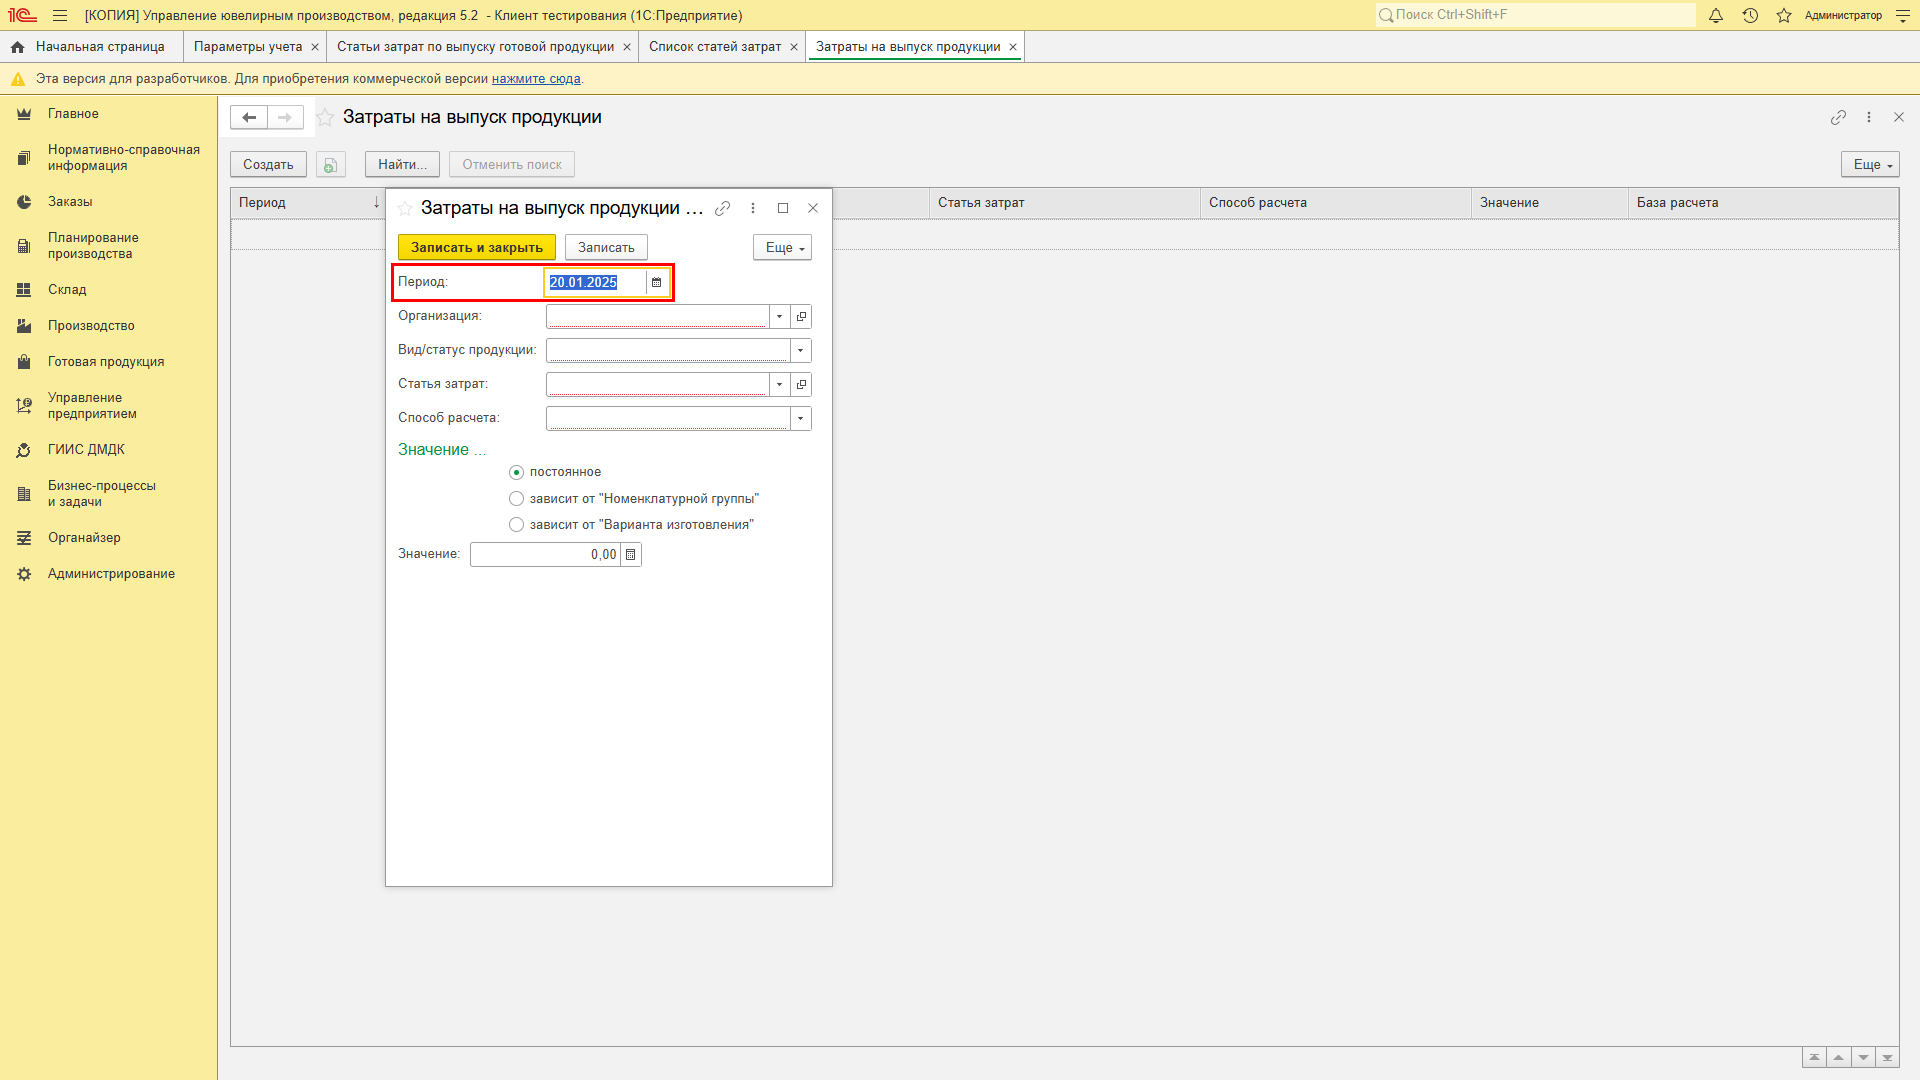Select зависит от "Варианта изготовления" option

point(516,524)
